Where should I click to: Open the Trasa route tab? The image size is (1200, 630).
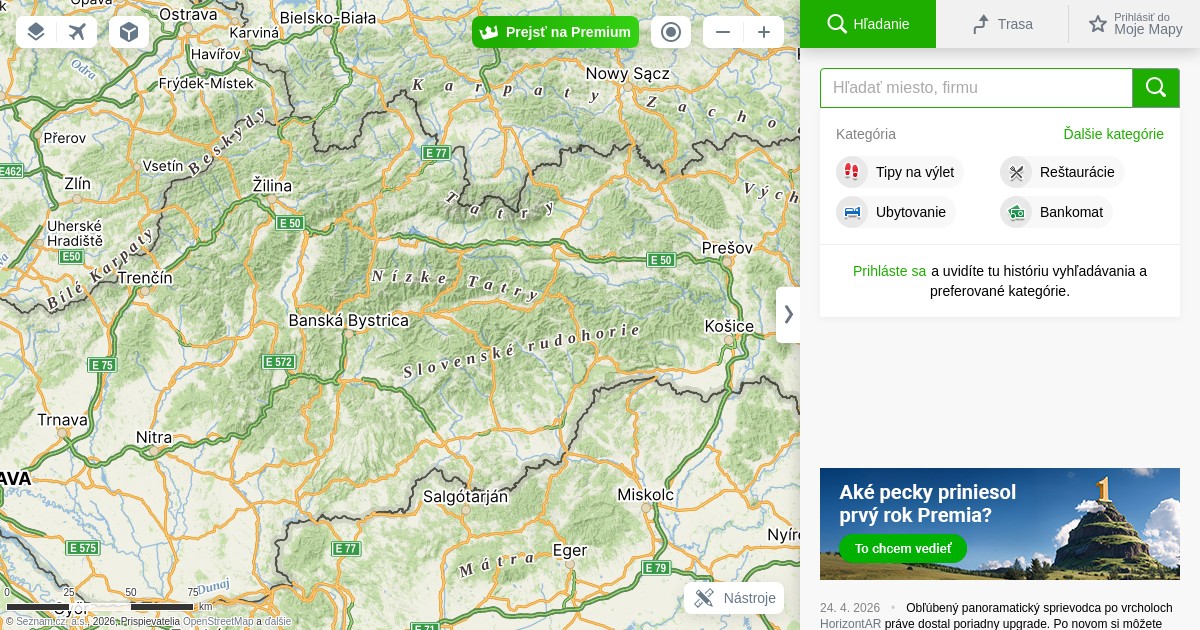coord(1002,24)
